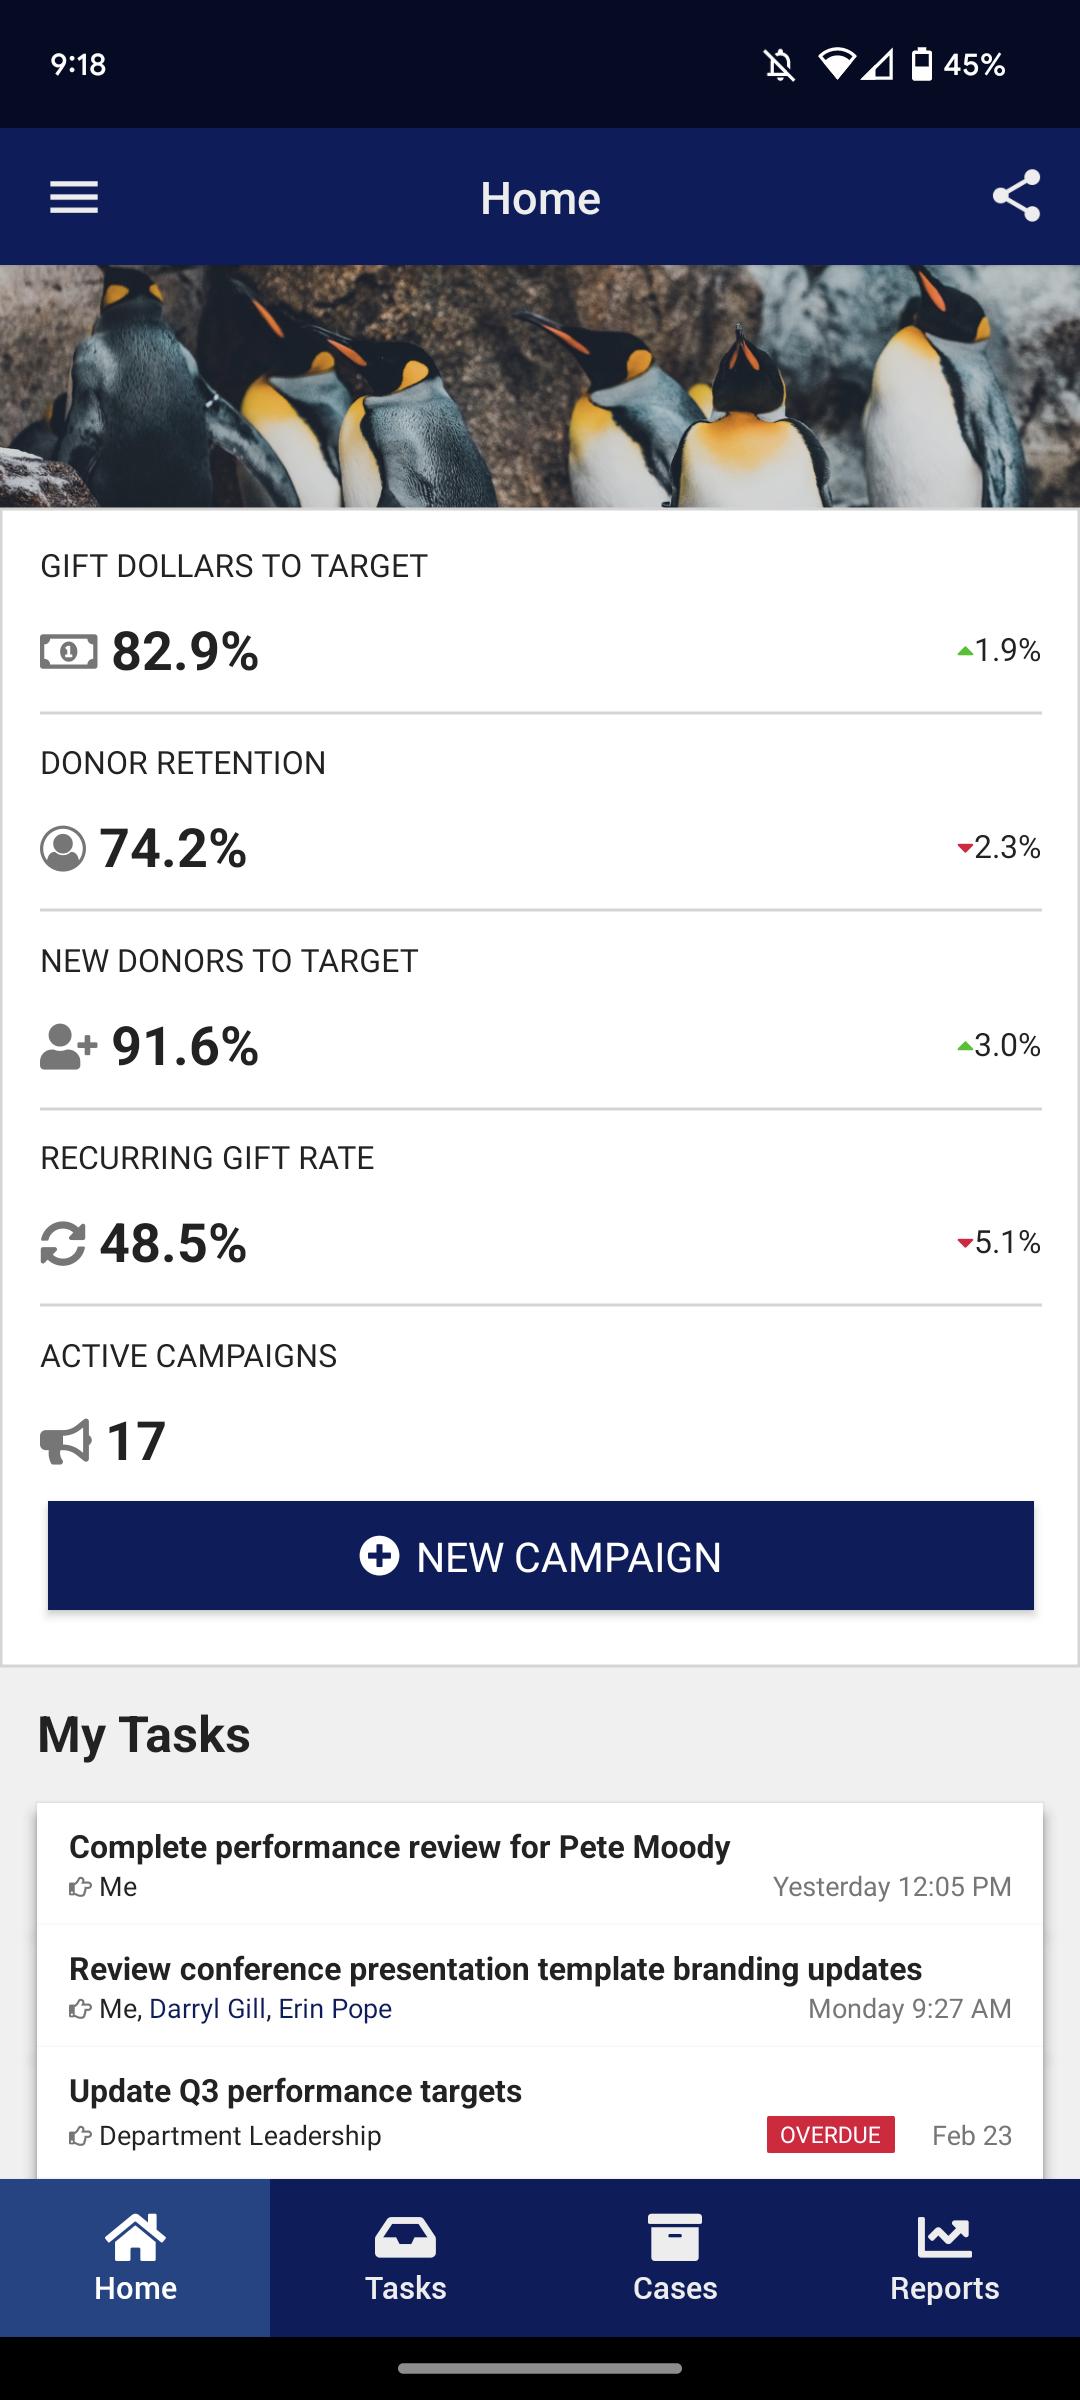The height and width of the screenshot is (2400, 1080).
Task: Tap the 5.1% recurring gift change indicator
Action: pos(999,1243)
